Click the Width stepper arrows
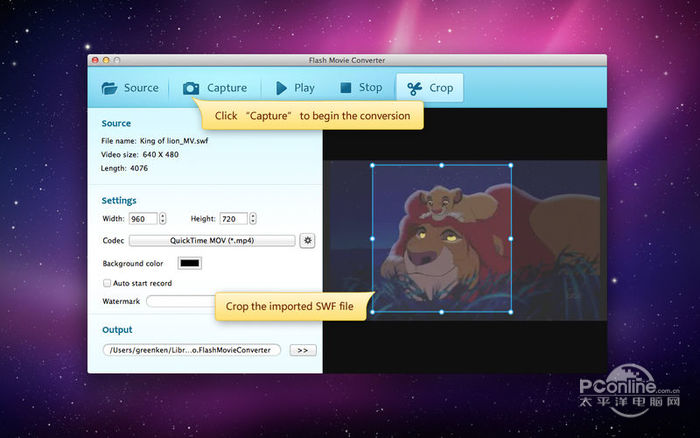Viewport: 700px width, 438px height. [162, 218]
